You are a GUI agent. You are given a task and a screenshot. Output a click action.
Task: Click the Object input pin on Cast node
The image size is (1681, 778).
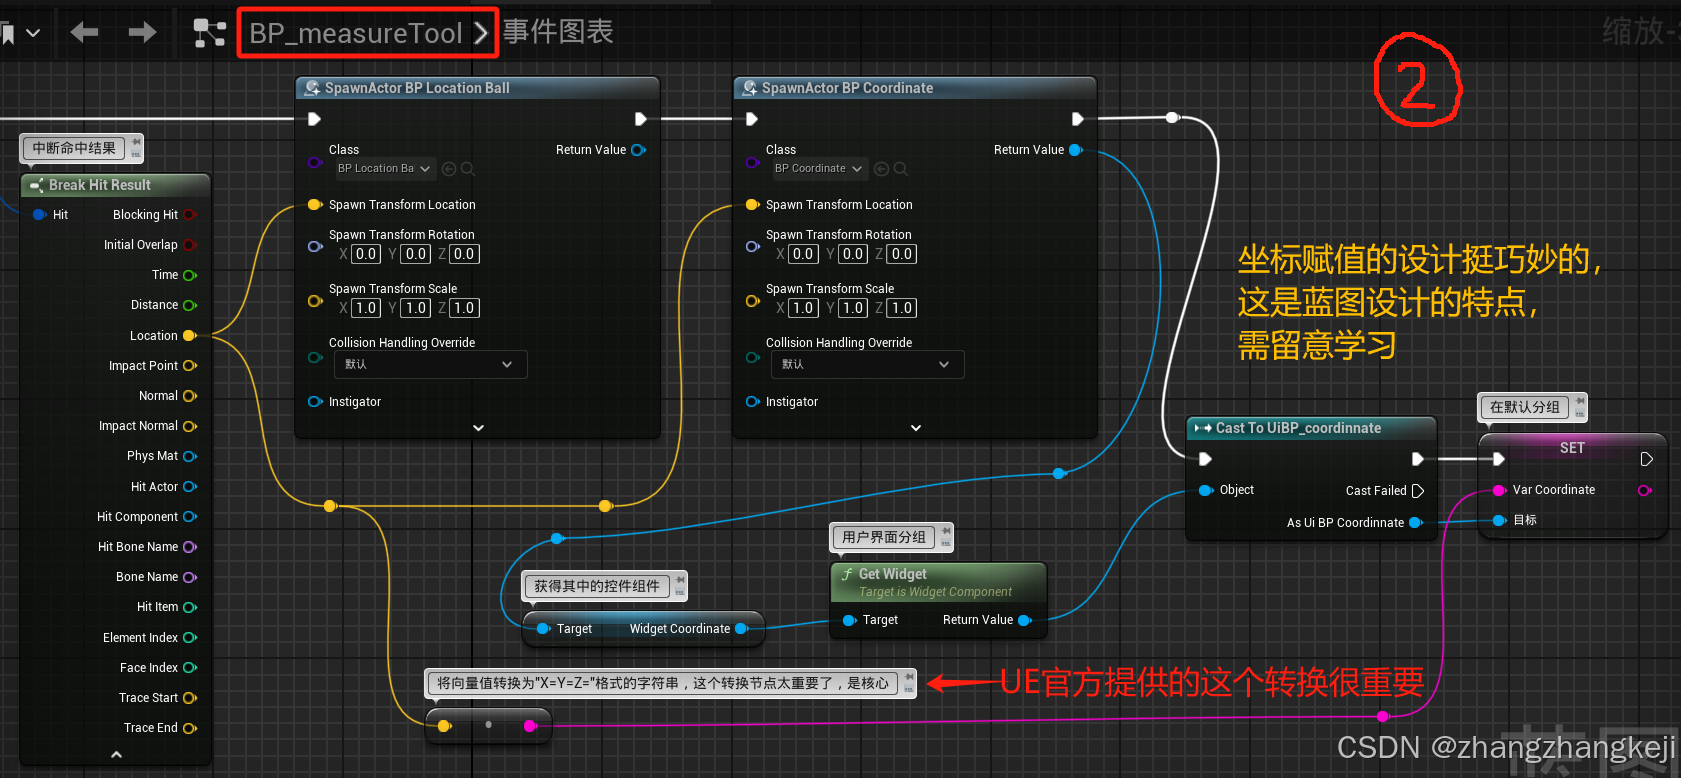pyautogui.click(x=1206, y=490)
